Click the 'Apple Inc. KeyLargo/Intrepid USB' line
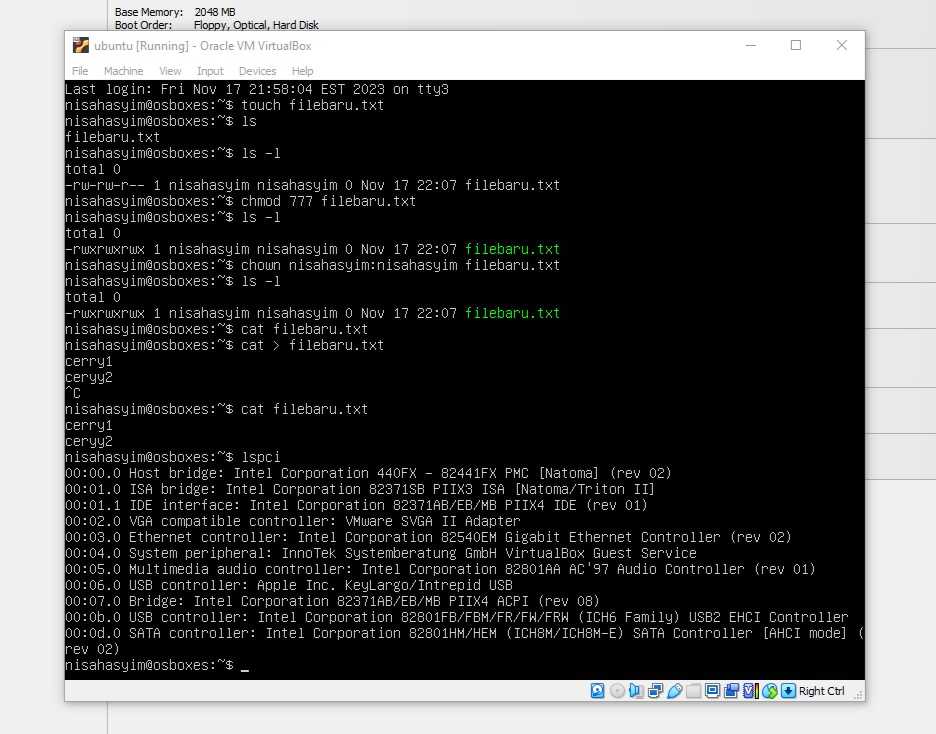Image resolution: width=936 pixels, height=734 pixels. (x=289, y=585)
